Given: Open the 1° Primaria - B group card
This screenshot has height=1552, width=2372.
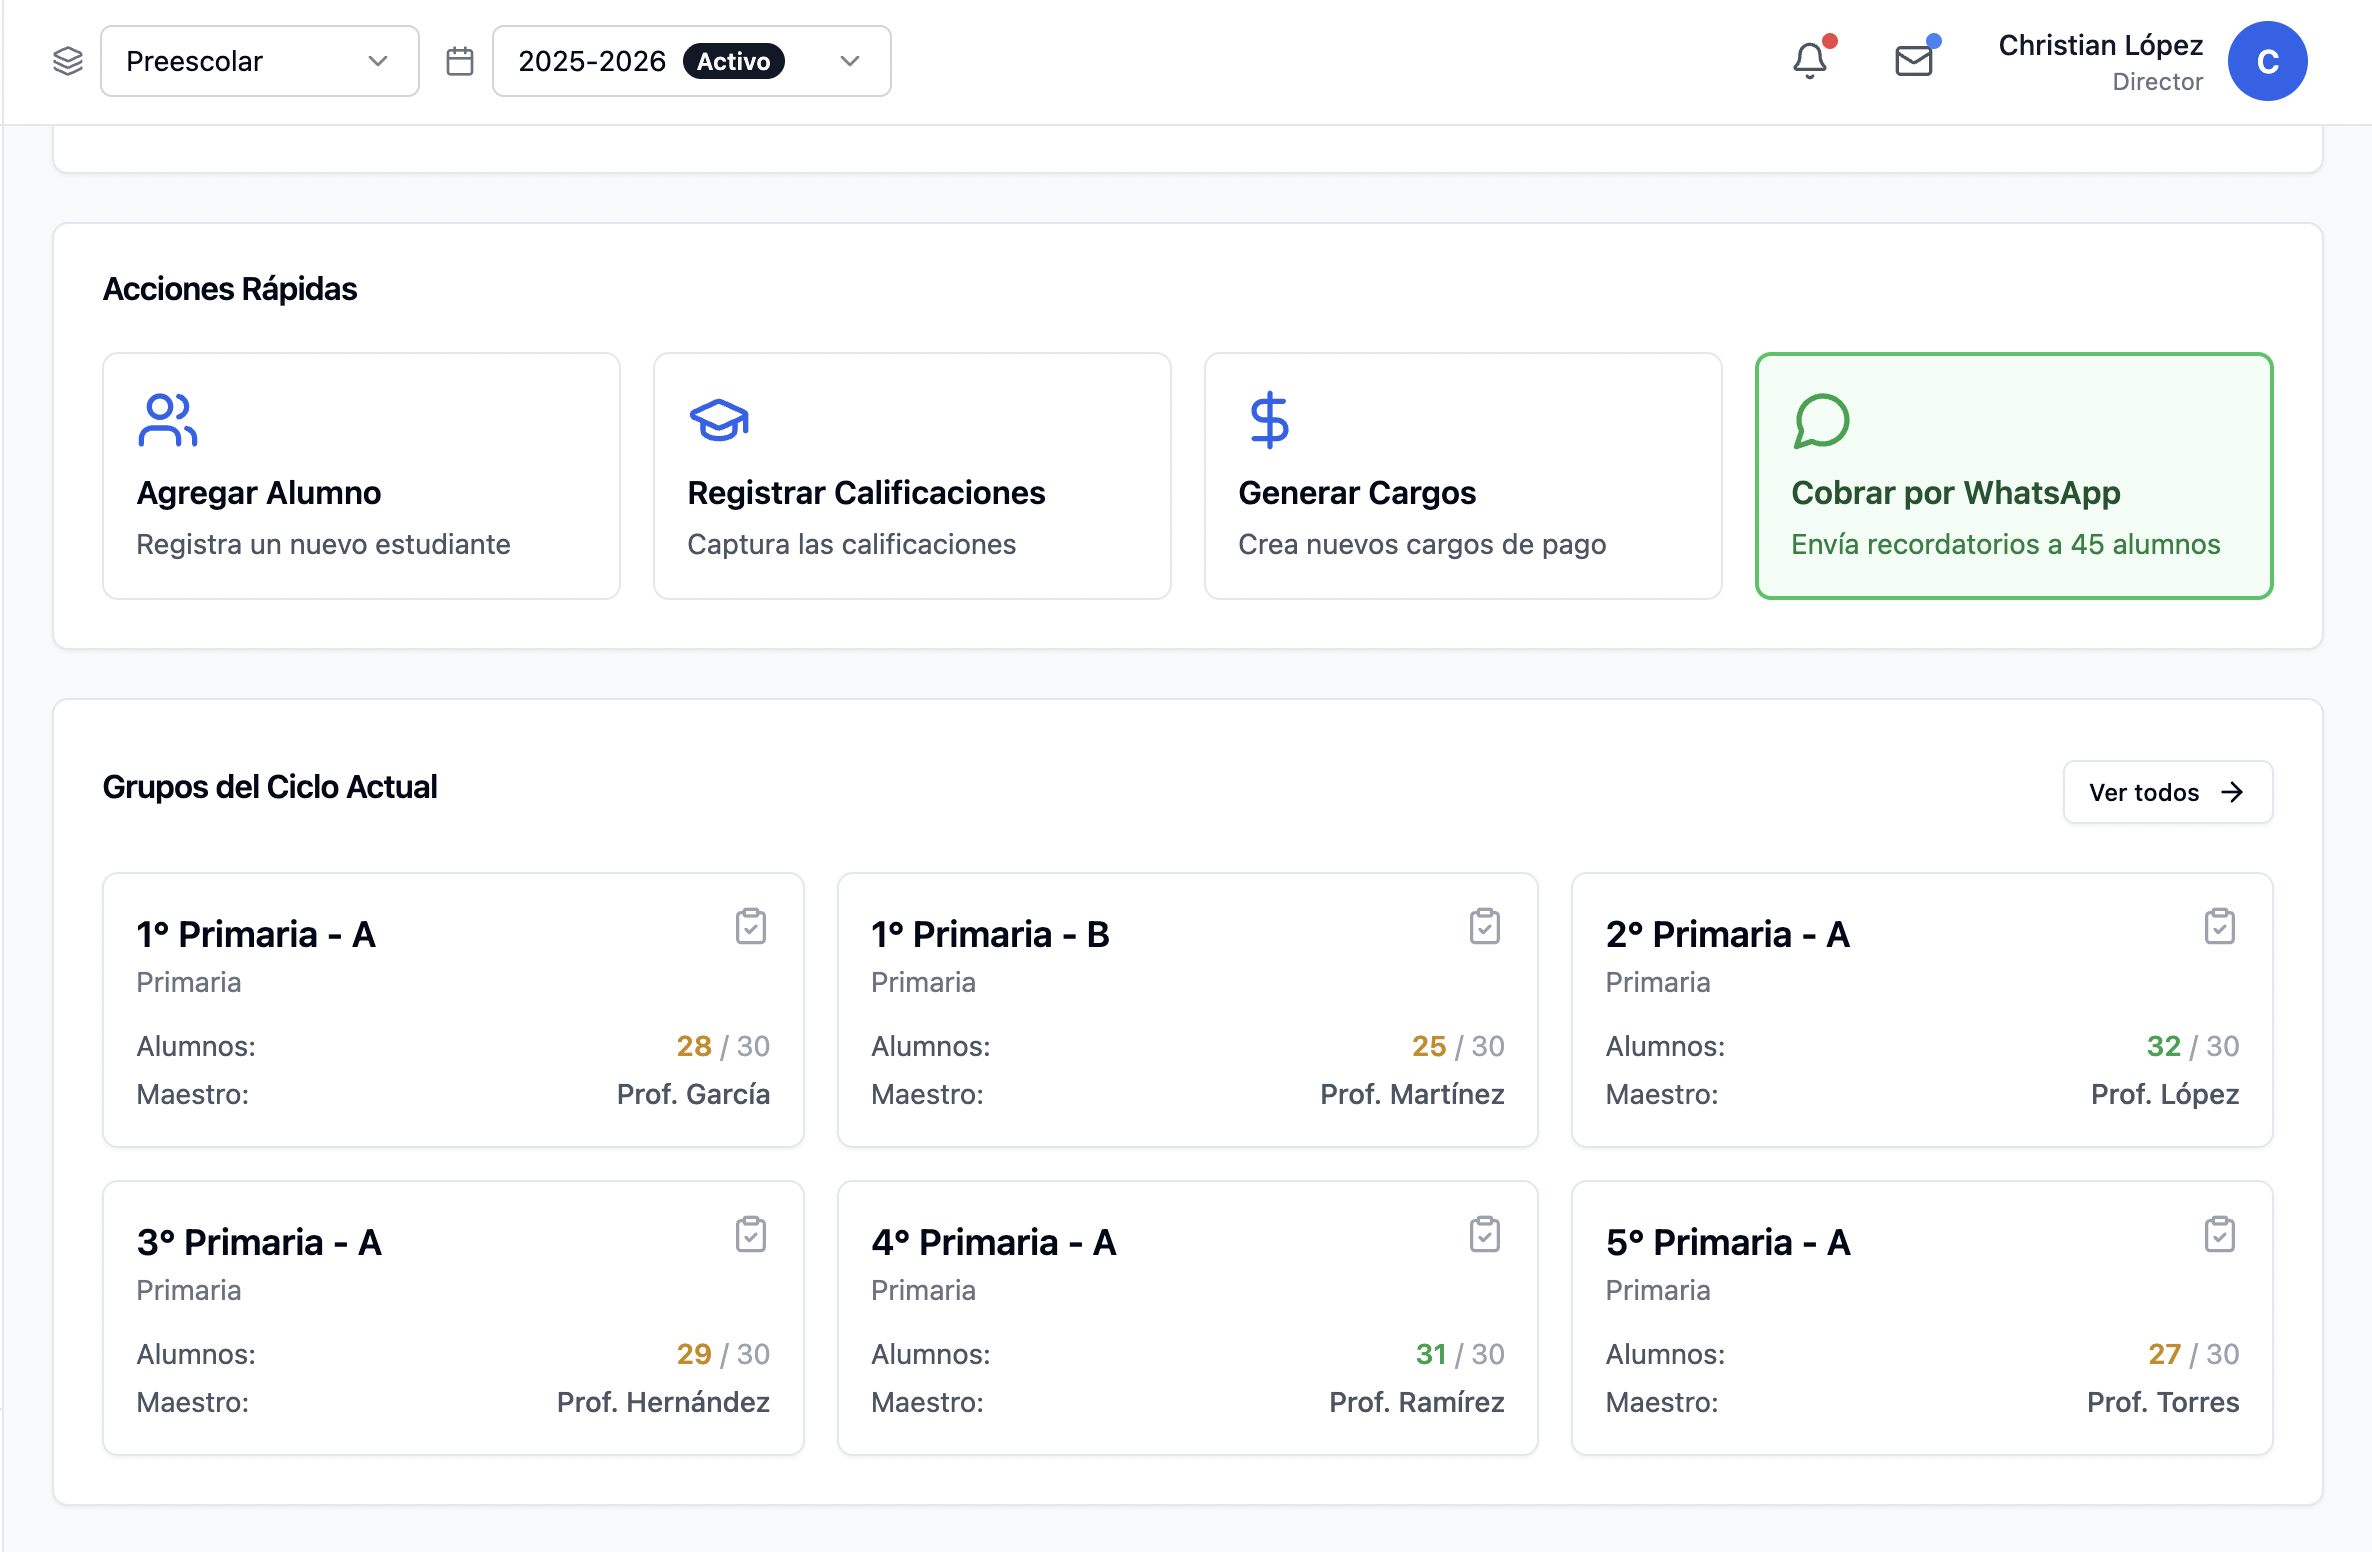Looking at the screenshot, I should click(x=1187, y=1009).
